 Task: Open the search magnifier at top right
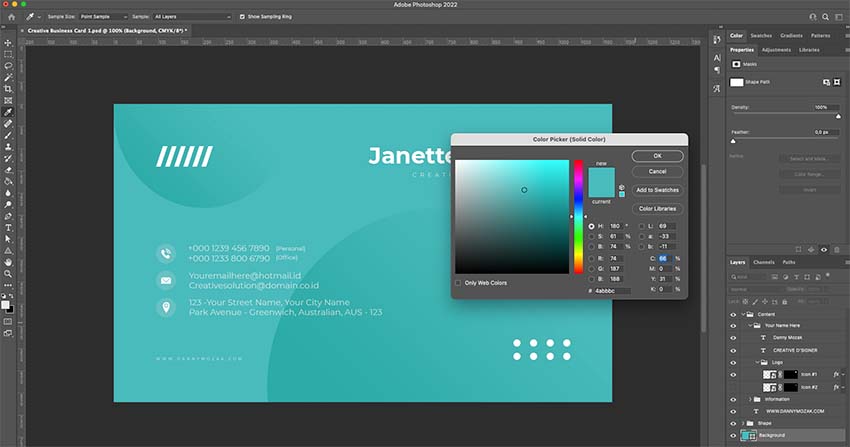pyautogui.click(x=825, y=17)
